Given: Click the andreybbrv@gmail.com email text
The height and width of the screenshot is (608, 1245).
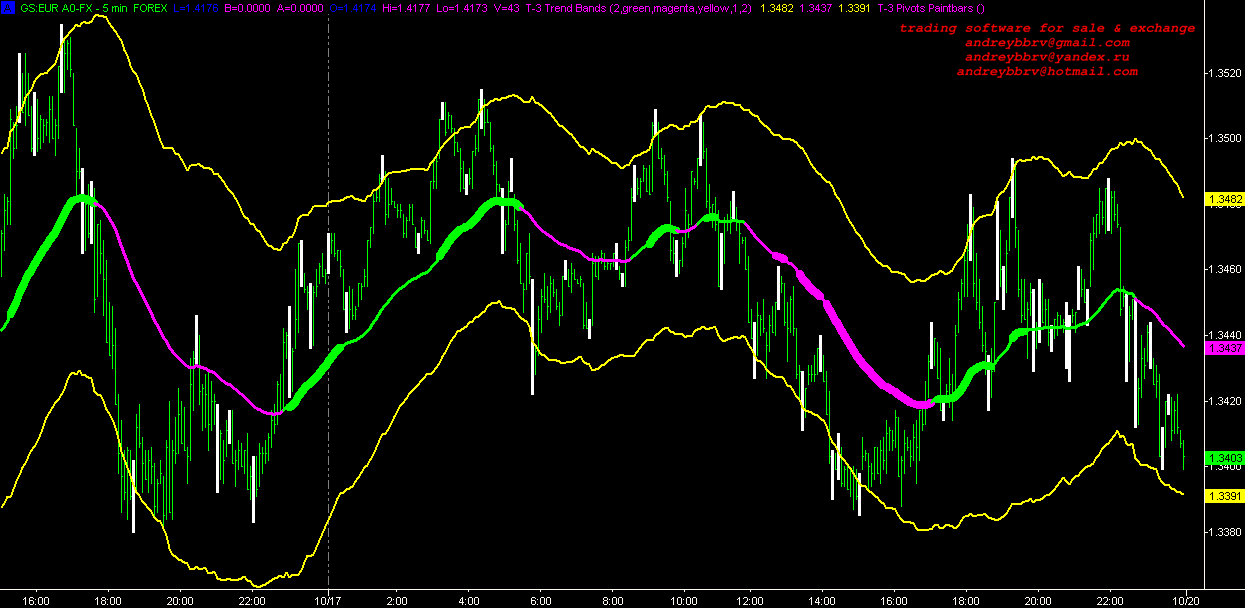Looking at the screenshot, I should (x=1047, y=43).
